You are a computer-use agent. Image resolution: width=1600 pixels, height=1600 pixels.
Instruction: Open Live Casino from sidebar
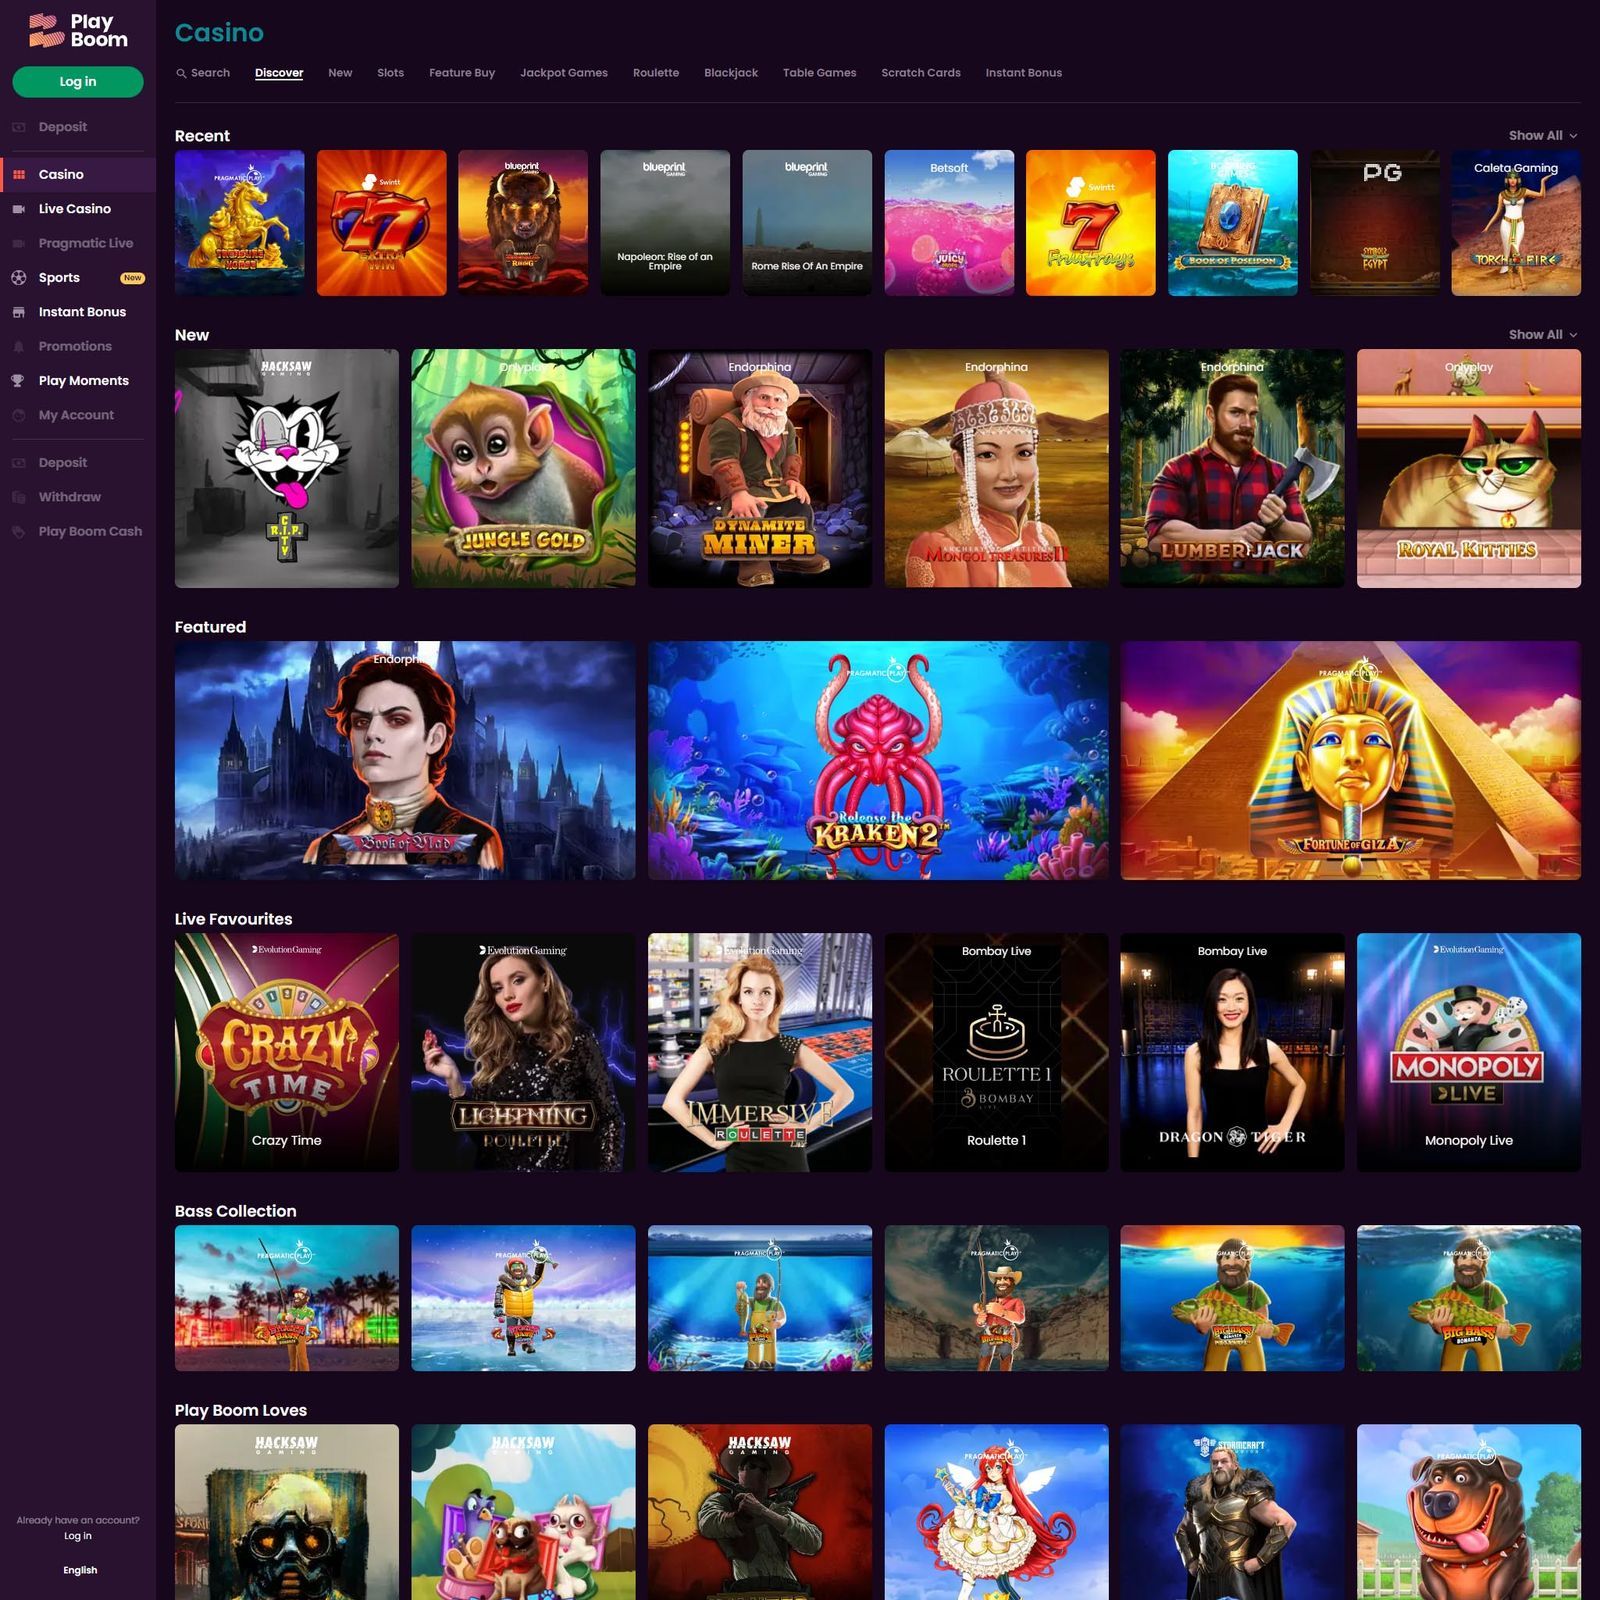point(75,209)
